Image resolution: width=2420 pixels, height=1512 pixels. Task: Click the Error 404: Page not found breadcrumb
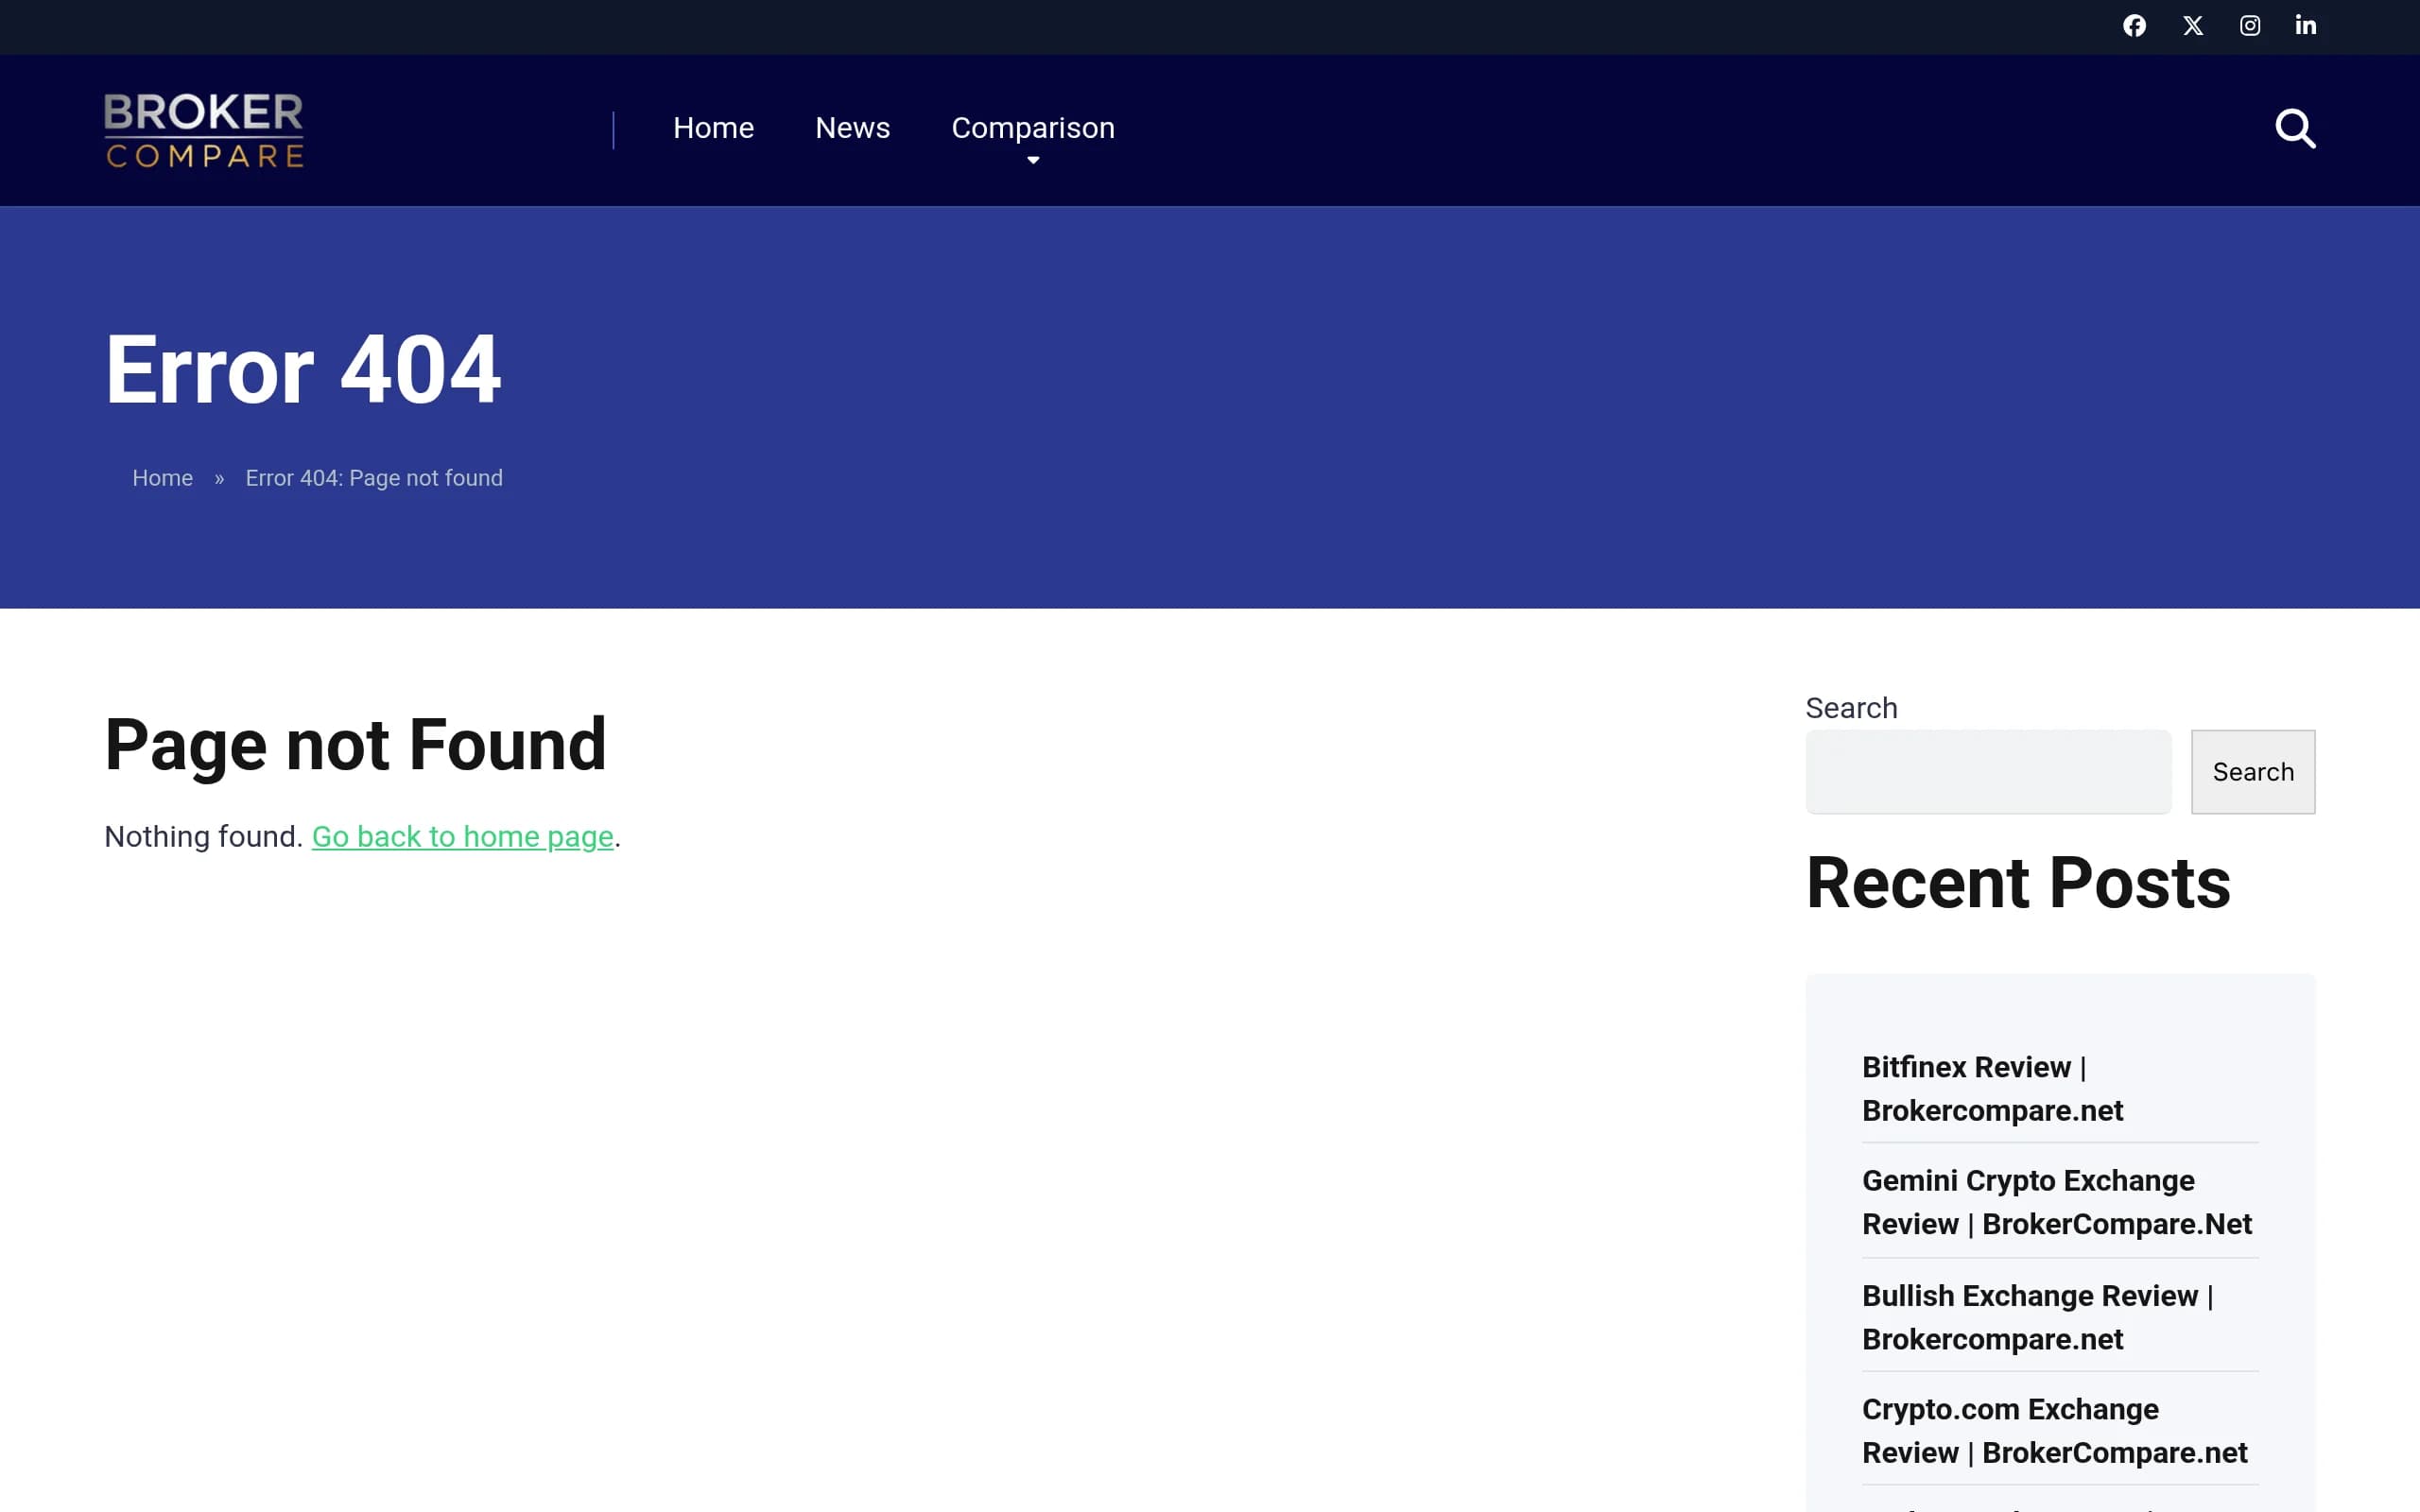pyautogui.click(x=374, y=478)
